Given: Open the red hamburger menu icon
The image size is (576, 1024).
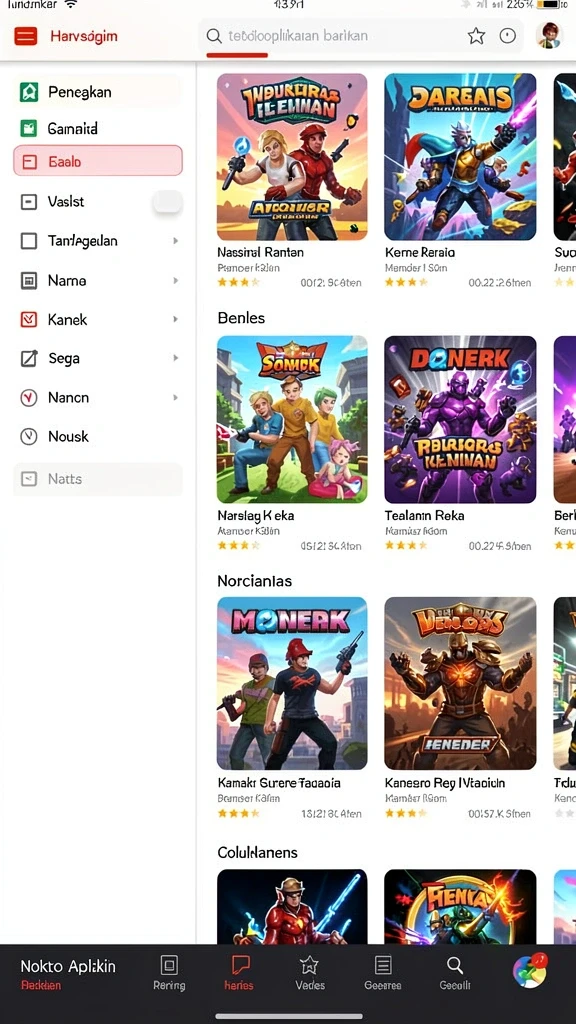Looking at the screenshot, I should coord(25,36).
